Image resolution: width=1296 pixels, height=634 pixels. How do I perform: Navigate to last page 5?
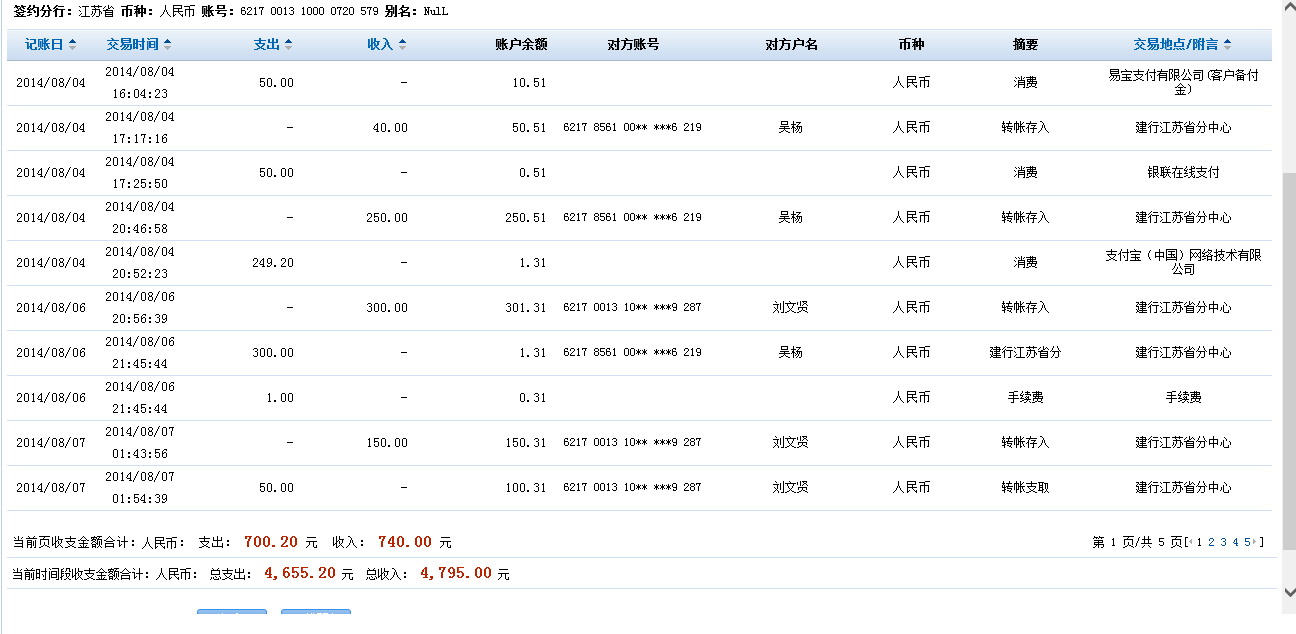(x=1245, y=542)
